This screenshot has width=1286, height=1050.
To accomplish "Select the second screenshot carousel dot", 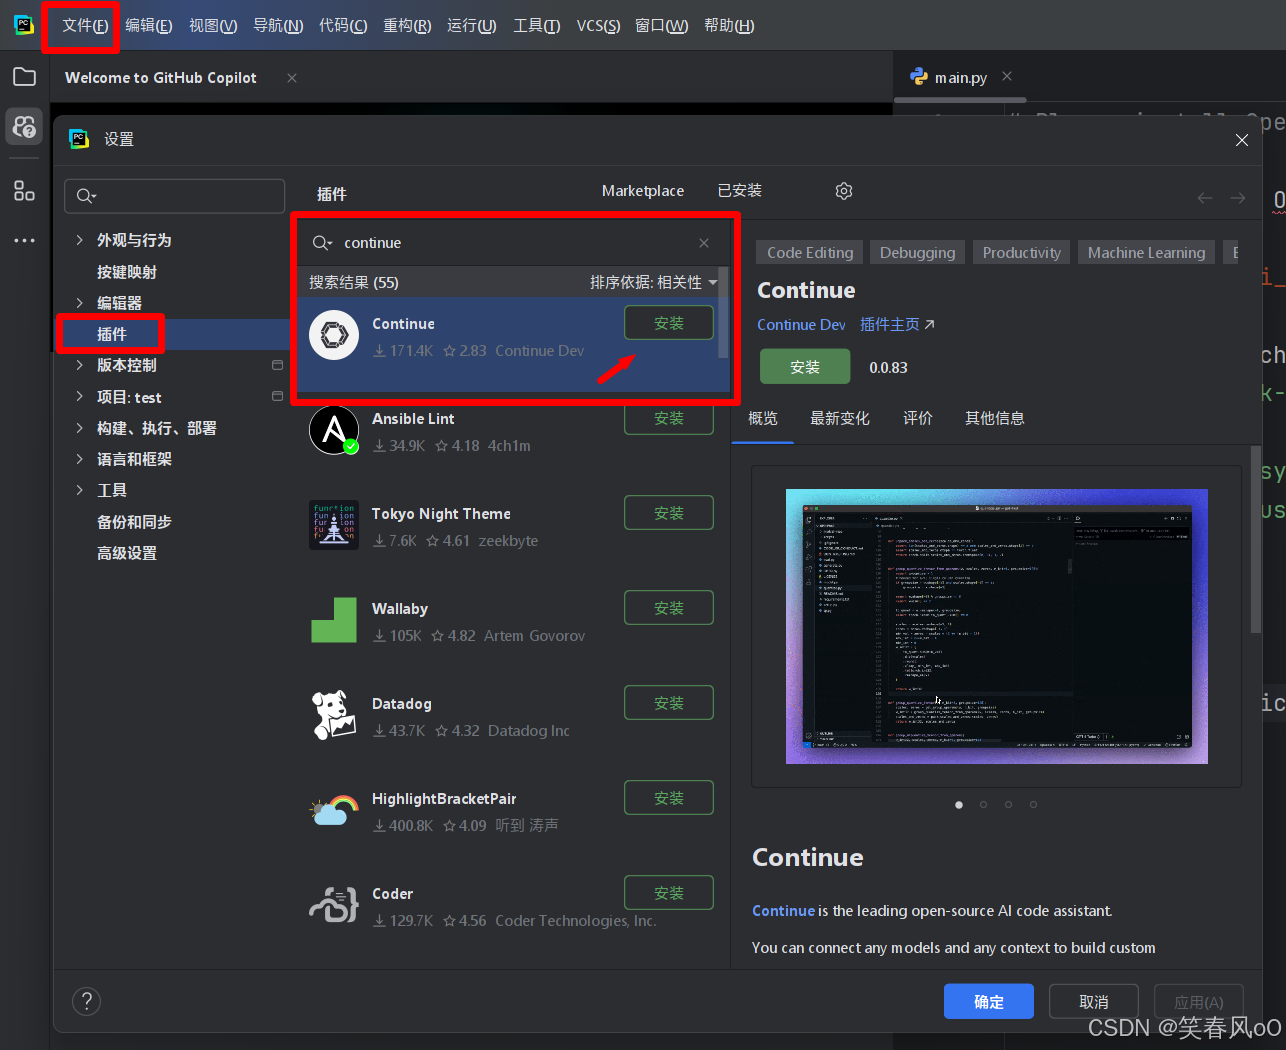I will tap(983, 804).
